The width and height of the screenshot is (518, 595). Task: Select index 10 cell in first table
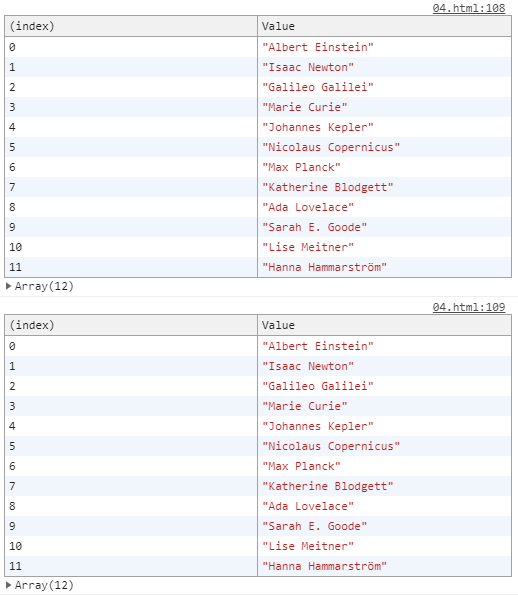pyautogui.click(x=131, y=247)
